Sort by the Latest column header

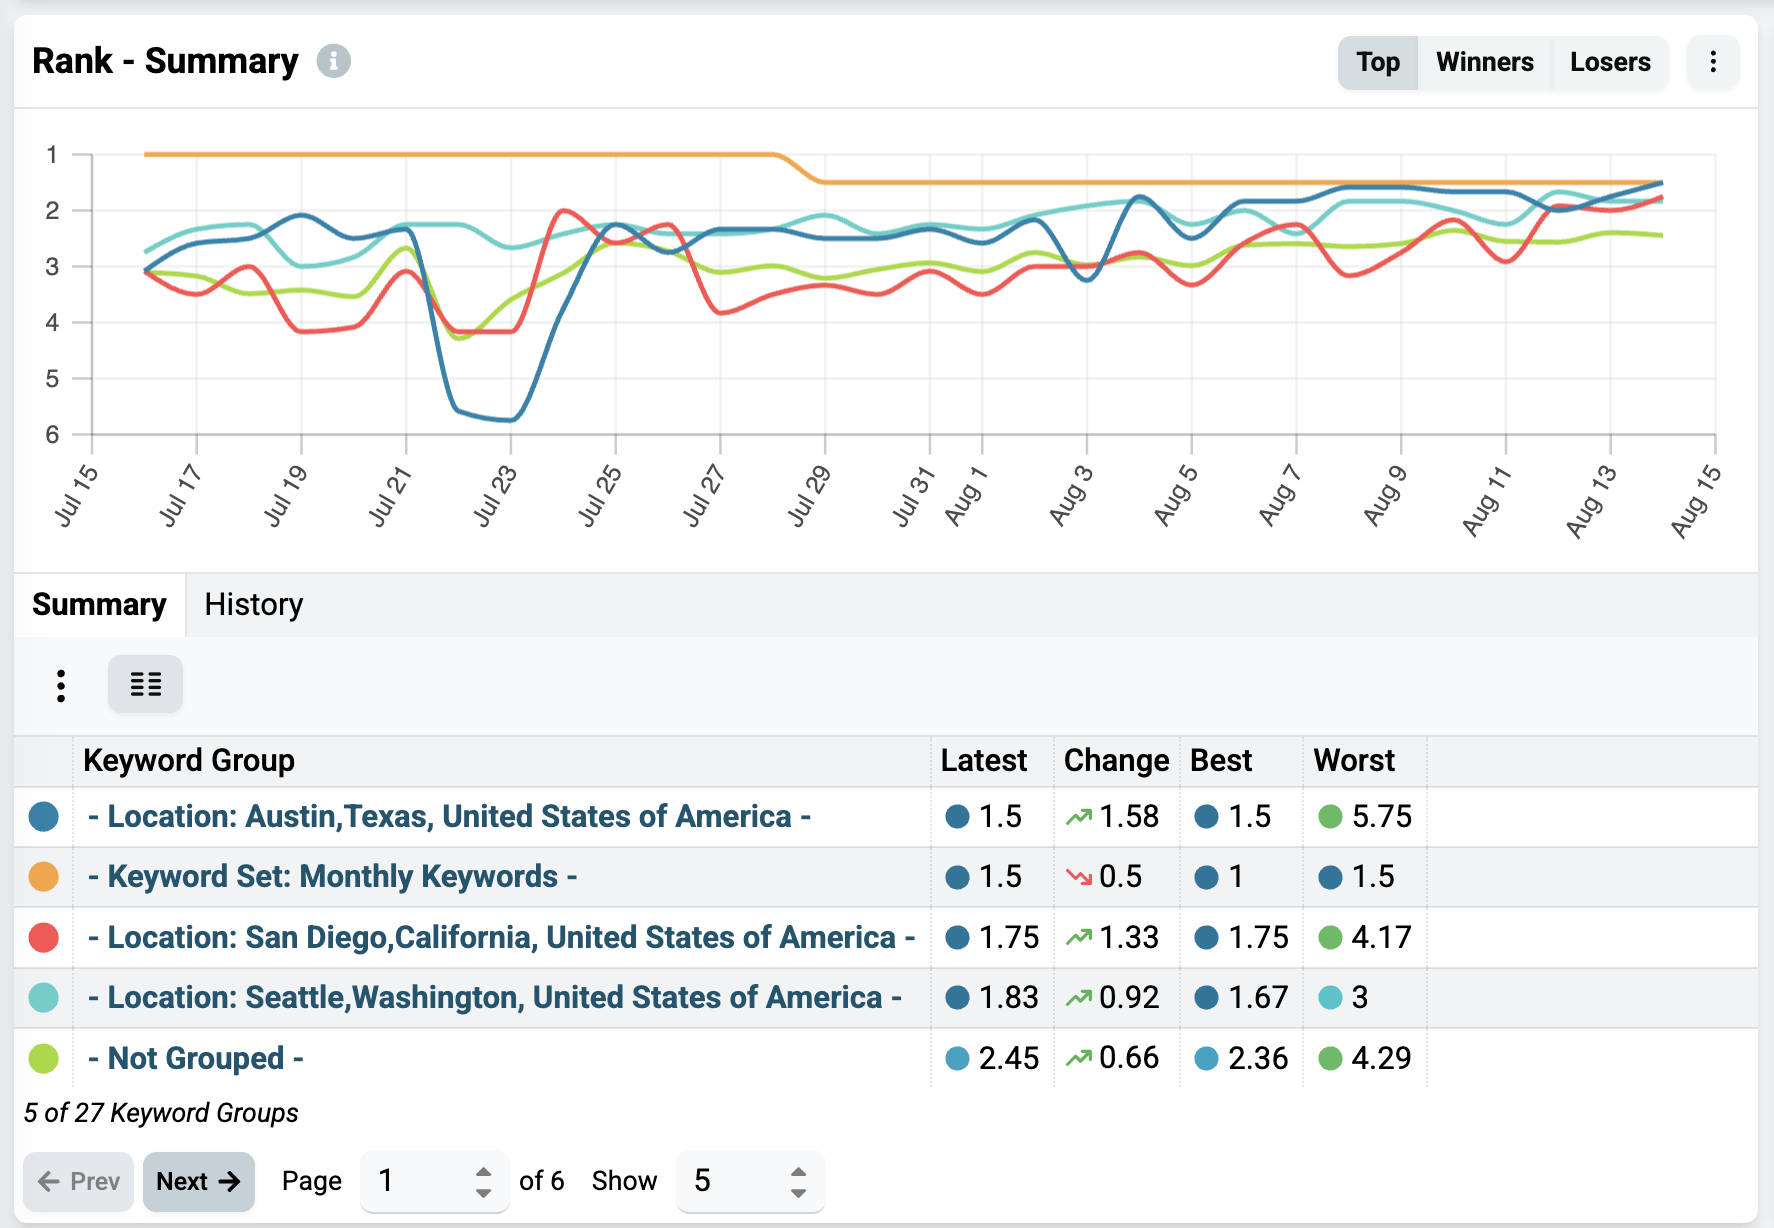[x=984, y=761]
